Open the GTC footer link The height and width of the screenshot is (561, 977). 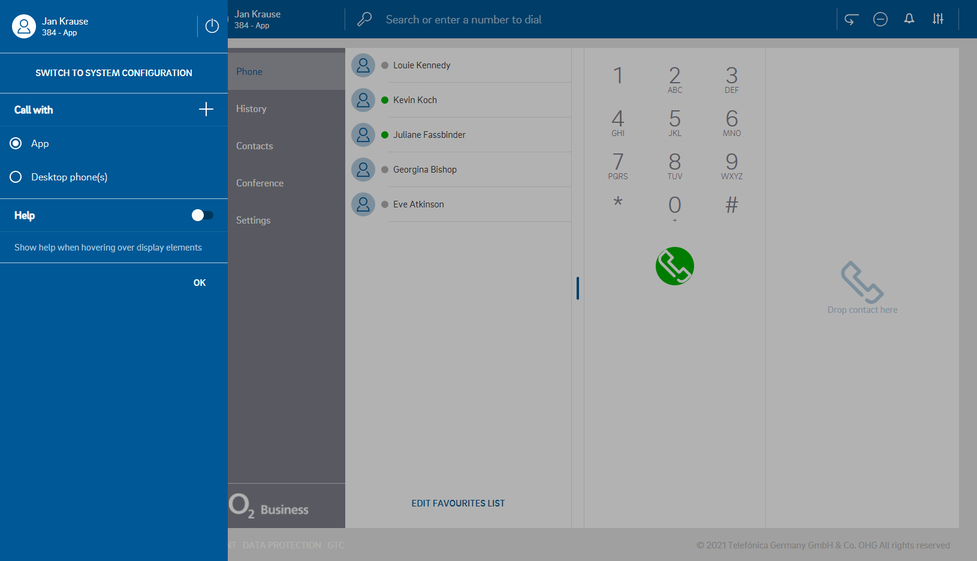tap(336, 545)
